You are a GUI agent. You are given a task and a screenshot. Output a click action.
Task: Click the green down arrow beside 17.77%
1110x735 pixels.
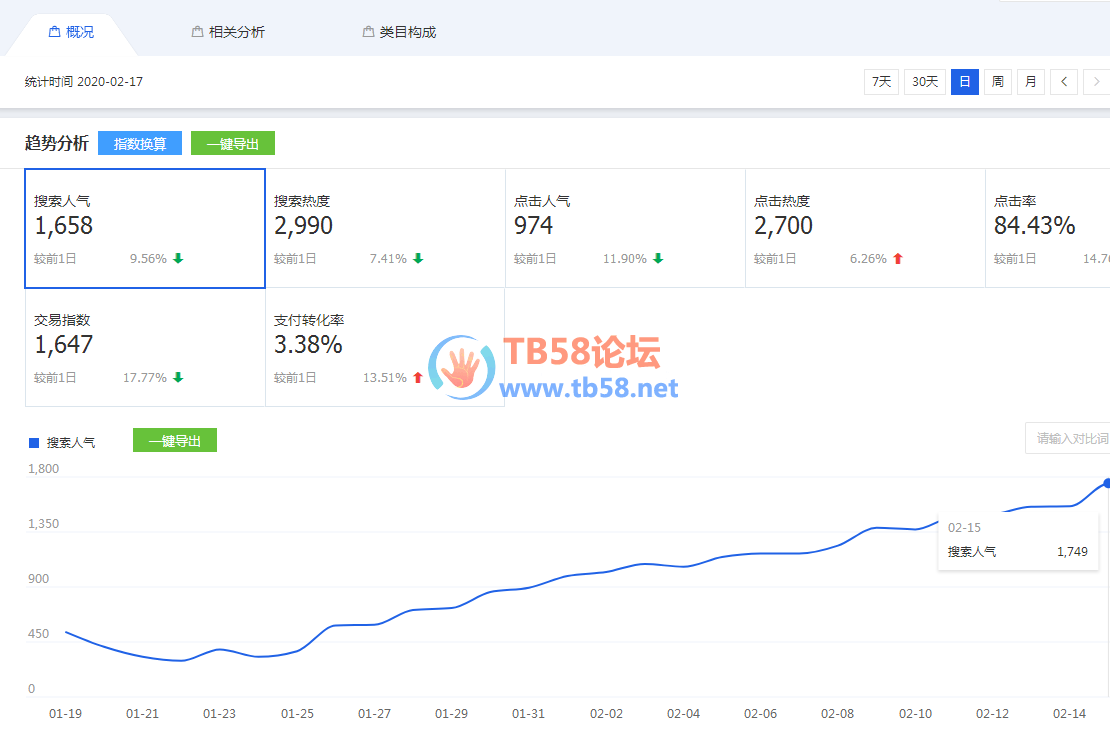[x=178, y=377]
